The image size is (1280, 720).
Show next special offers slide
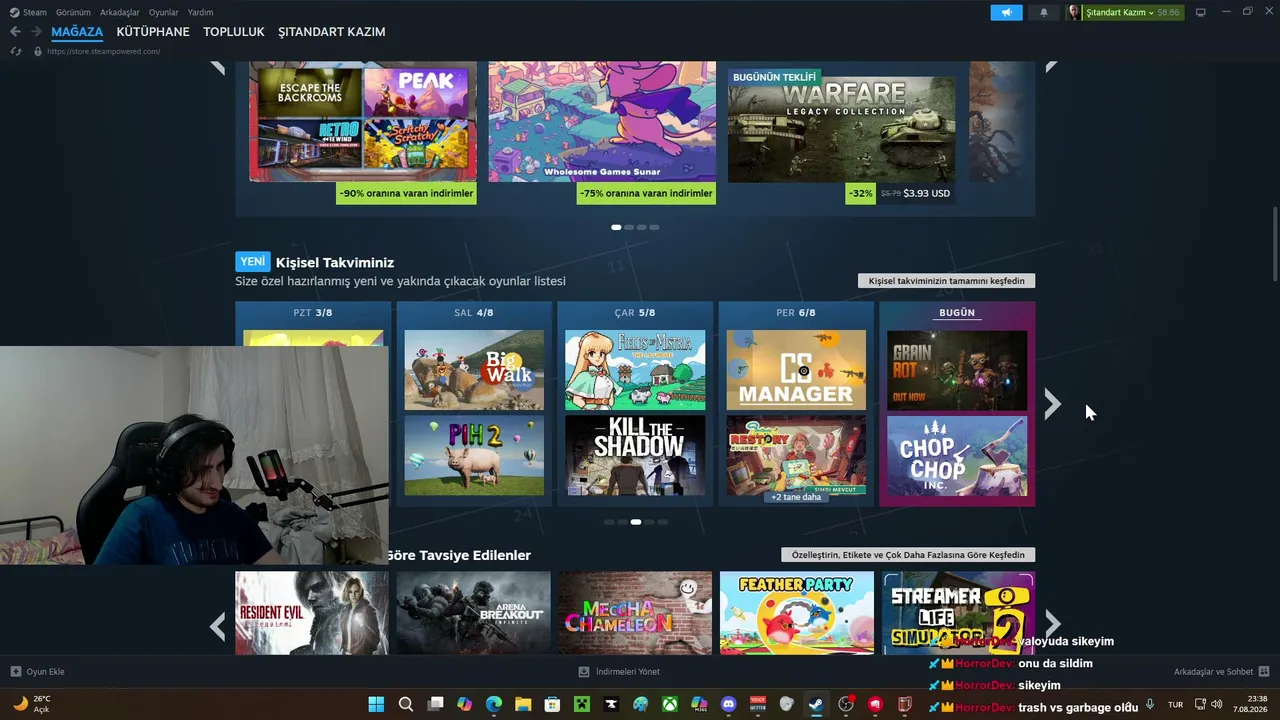pyautogui.click(x=1051, y=67)
